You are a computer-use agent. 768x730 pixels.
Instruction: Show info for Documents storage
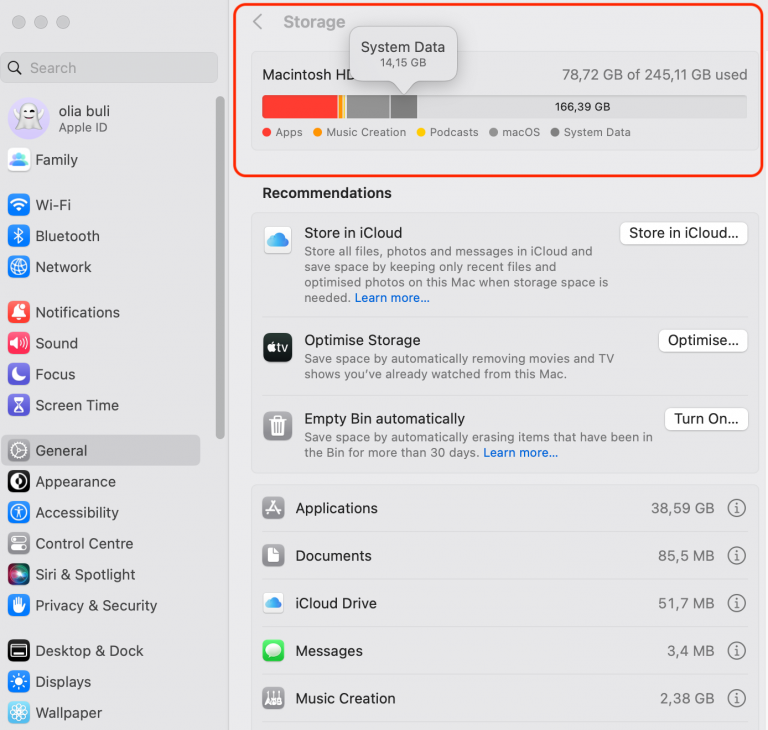736,556
